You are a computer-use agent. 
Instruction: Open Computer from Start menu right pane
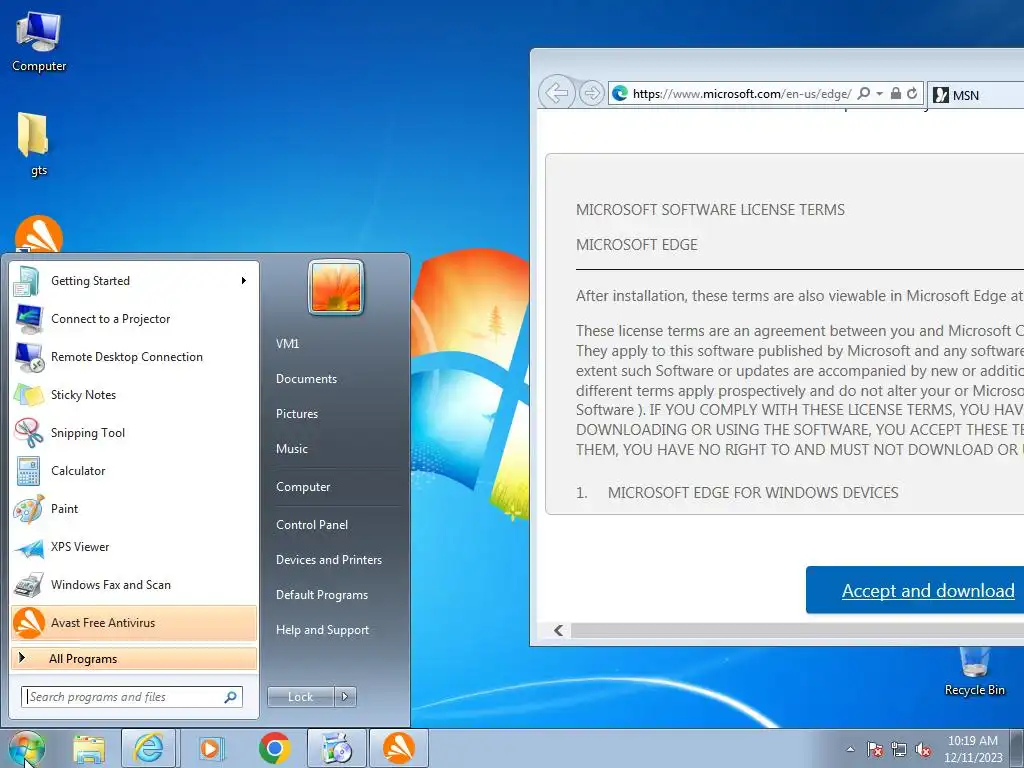303,487
